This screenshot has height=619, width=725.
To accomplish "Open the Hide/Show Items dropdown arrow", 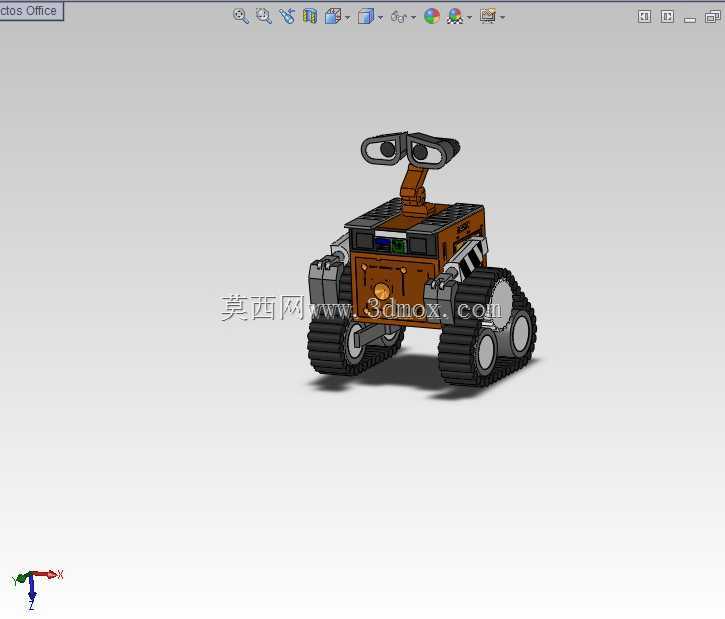I will pyautogui.click(x=413, y=18).
